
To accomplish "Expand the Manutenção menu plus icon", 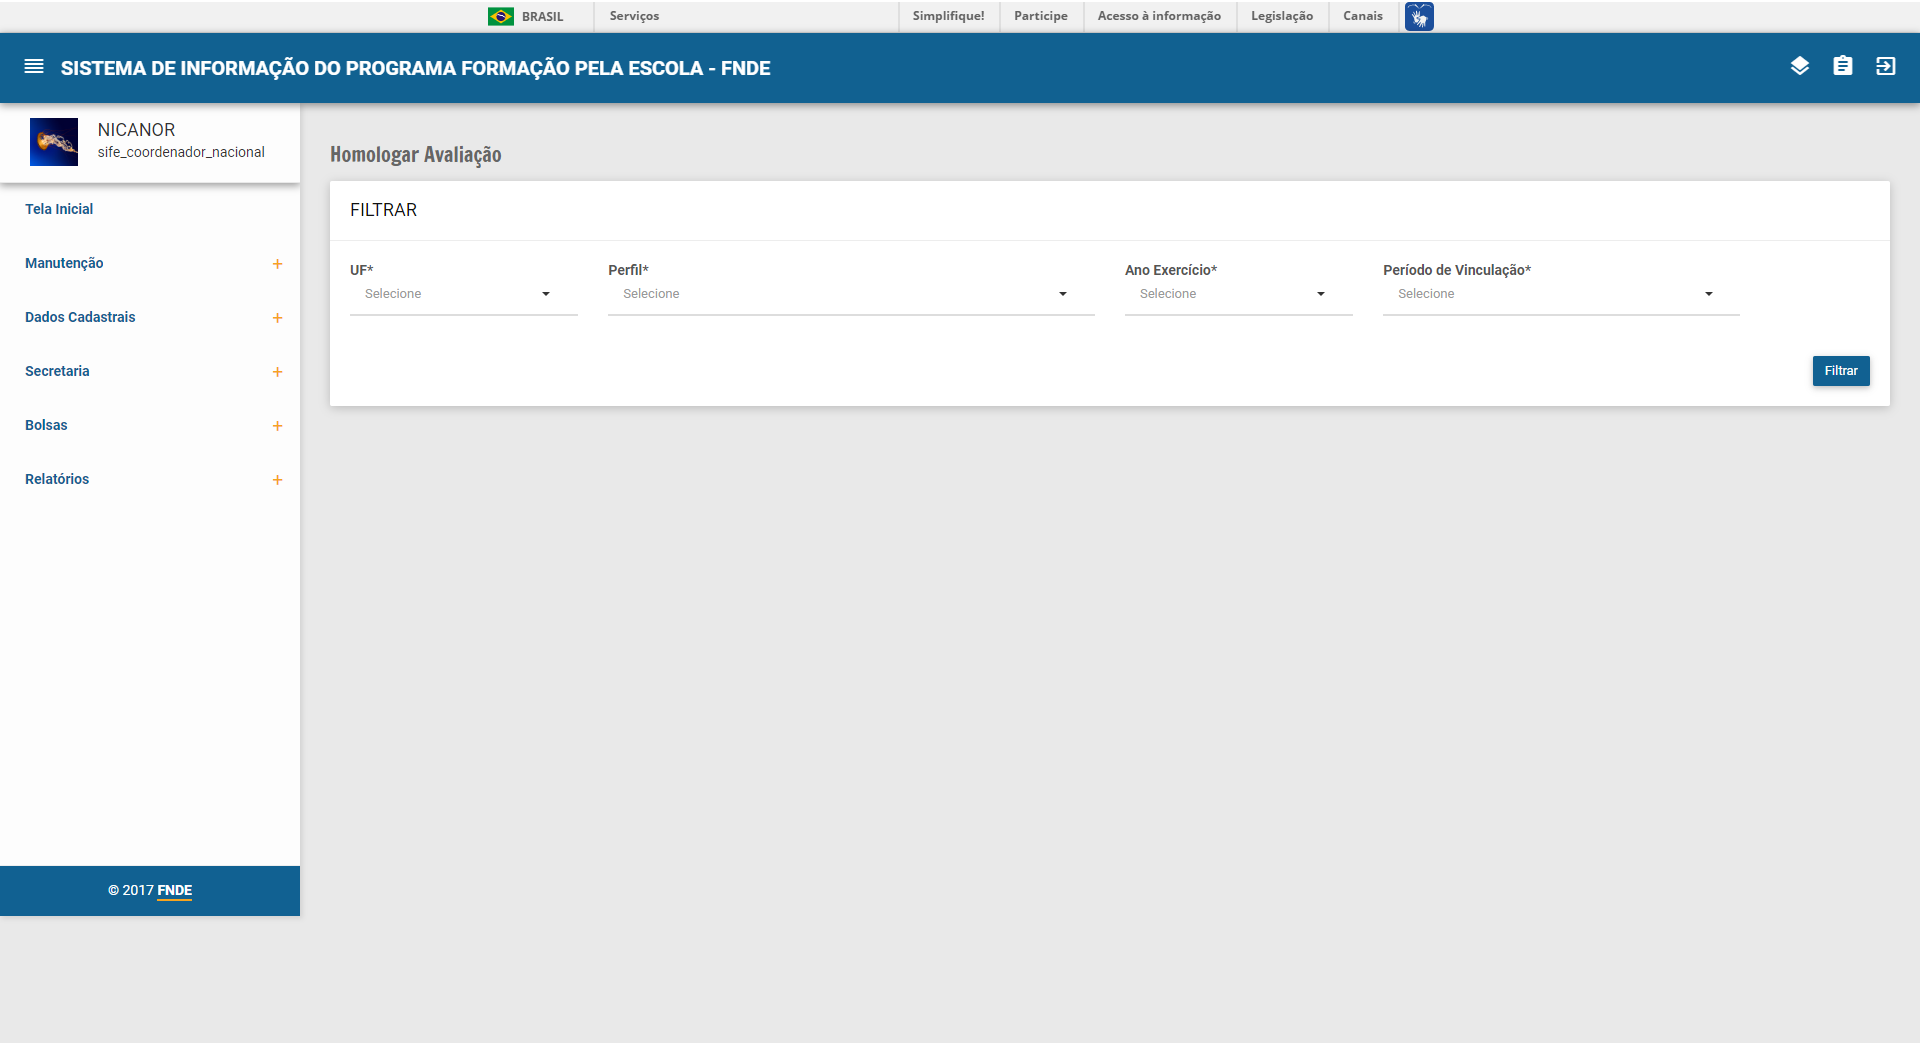I will 277,264.
